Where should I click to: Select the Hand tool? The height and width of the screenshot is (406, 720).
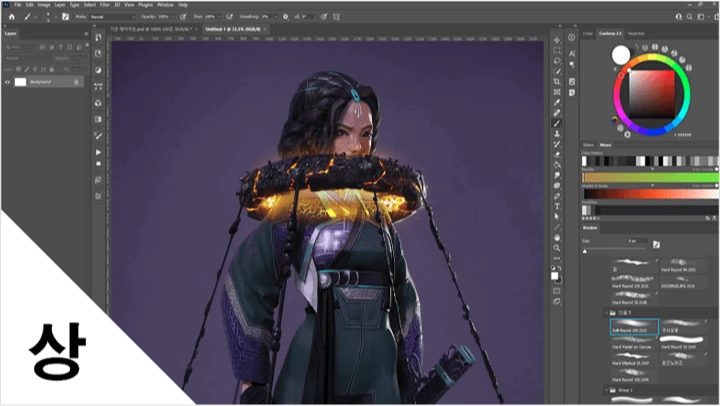[x=557, y=237]
